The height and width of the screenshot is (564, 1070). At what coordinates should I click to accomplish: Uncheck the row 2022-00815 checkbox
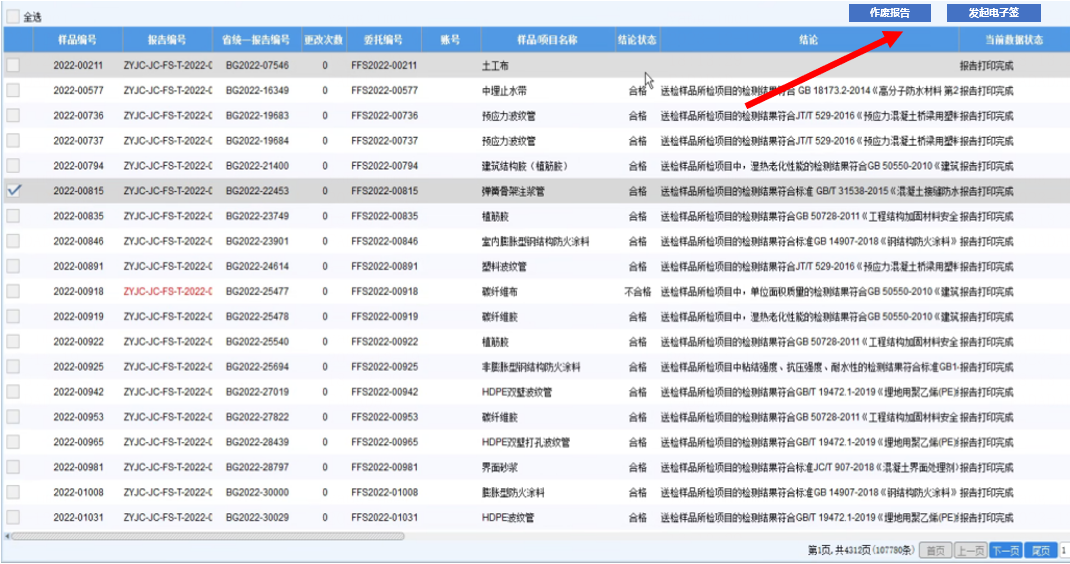click(13, 192)
